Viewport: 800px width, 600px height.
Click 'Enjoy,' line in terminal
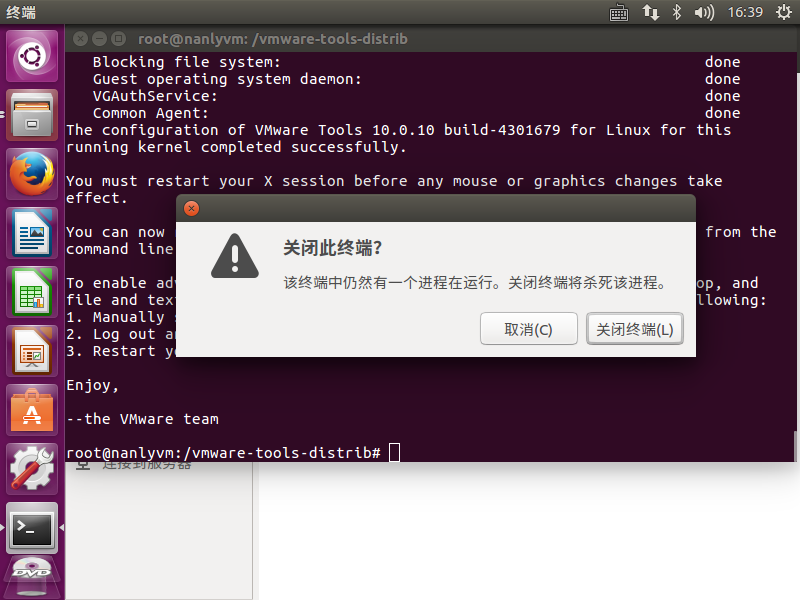click(x=92, y=385)
